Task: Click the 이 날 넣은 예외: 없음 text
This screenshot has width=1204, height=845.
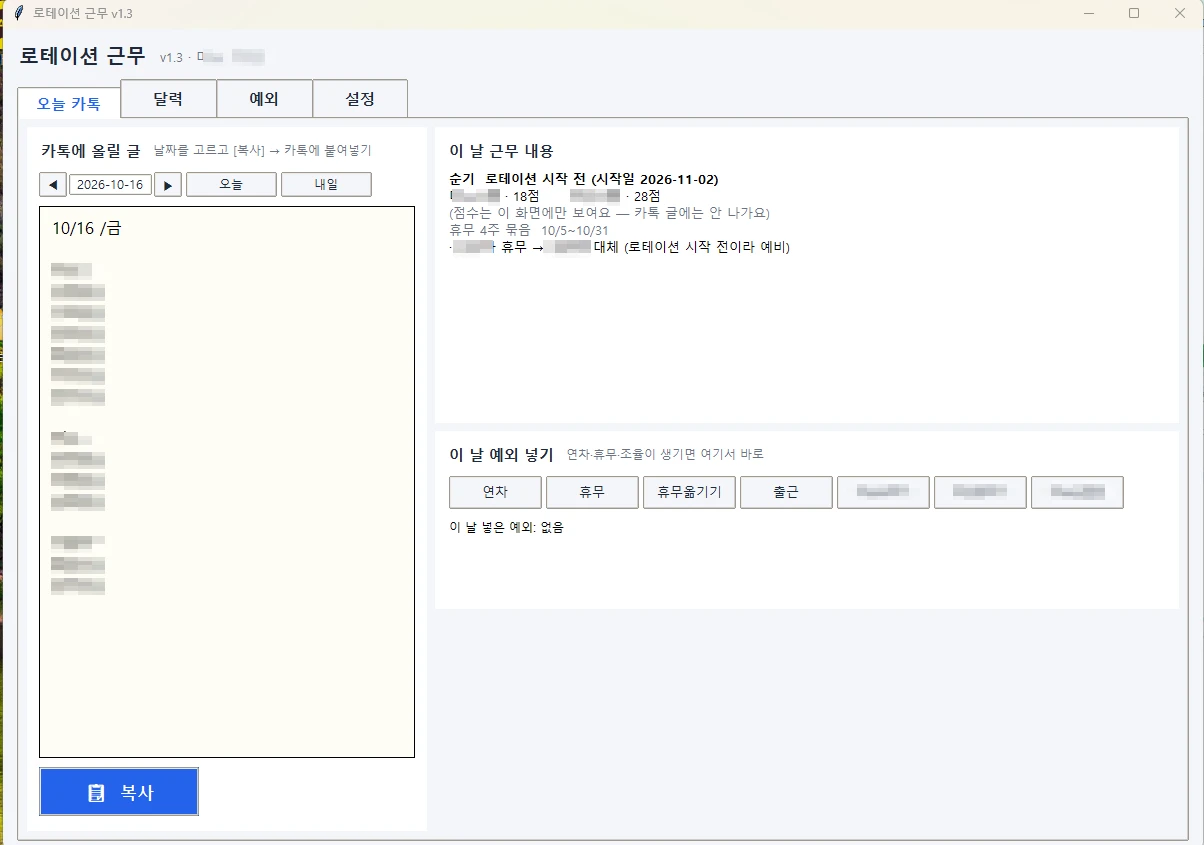Action: [x=507, y=527]
